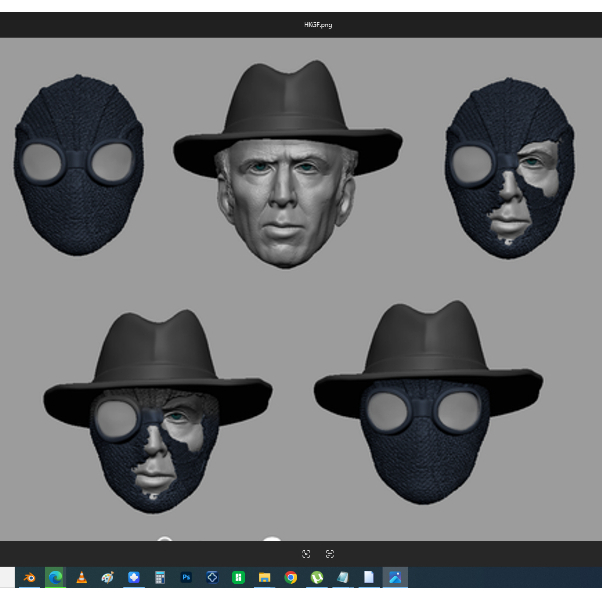602x602 pixels.
Task: Open the Paint palette taskbar icon
Action: tap(108, 577)
